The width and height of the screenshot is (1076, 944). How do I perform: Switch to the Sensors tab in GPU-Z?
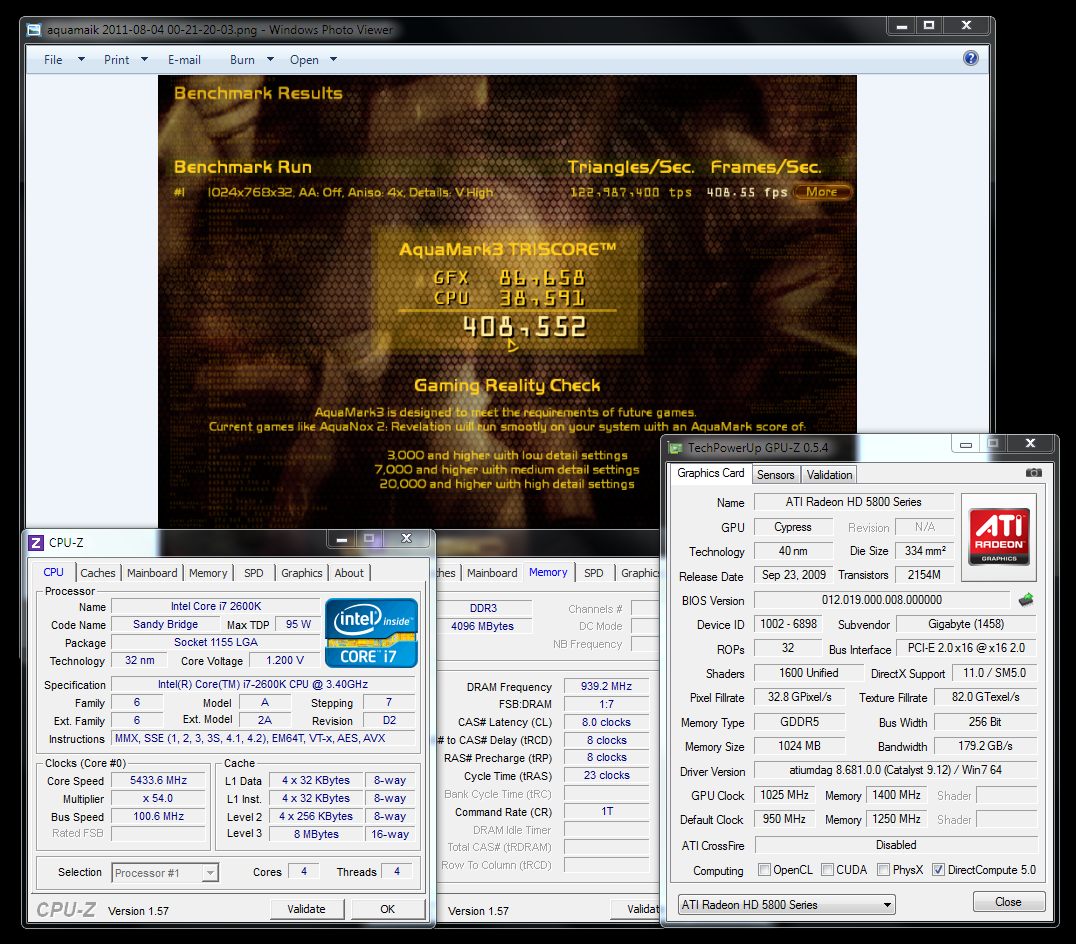[775, 475]
